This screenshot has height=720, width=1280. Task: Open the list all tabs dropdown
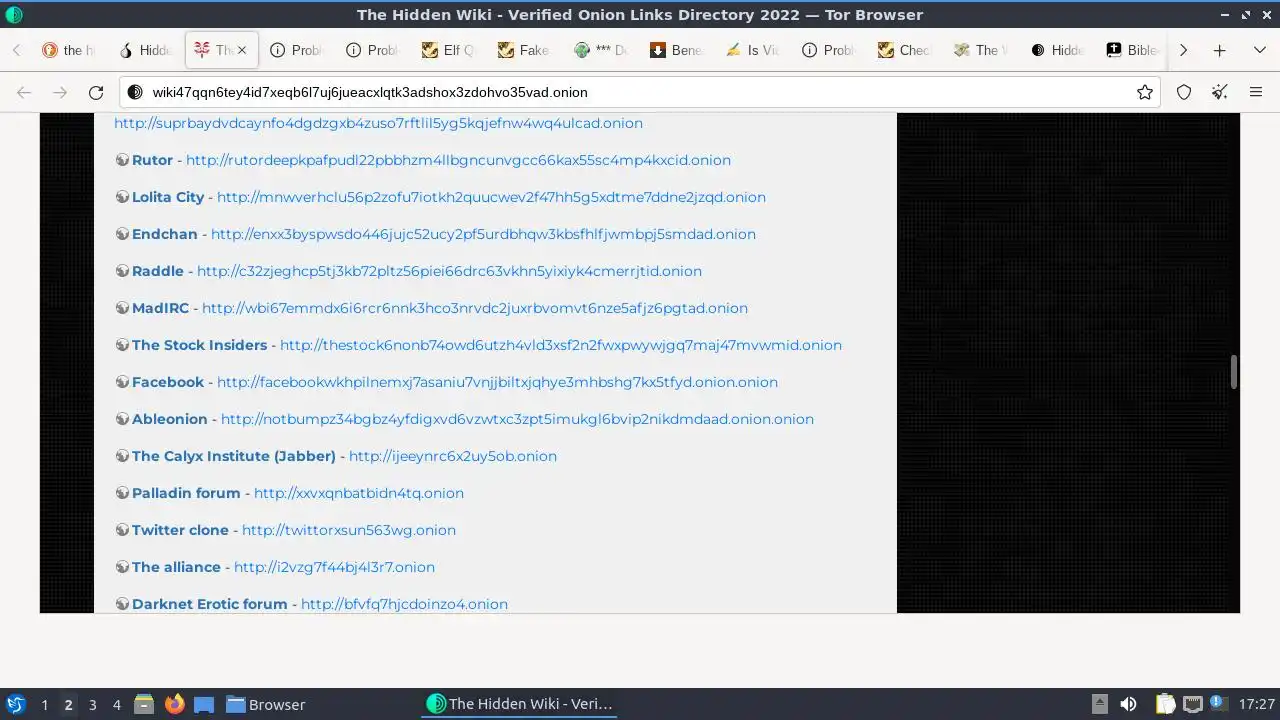pos(1260,50)
